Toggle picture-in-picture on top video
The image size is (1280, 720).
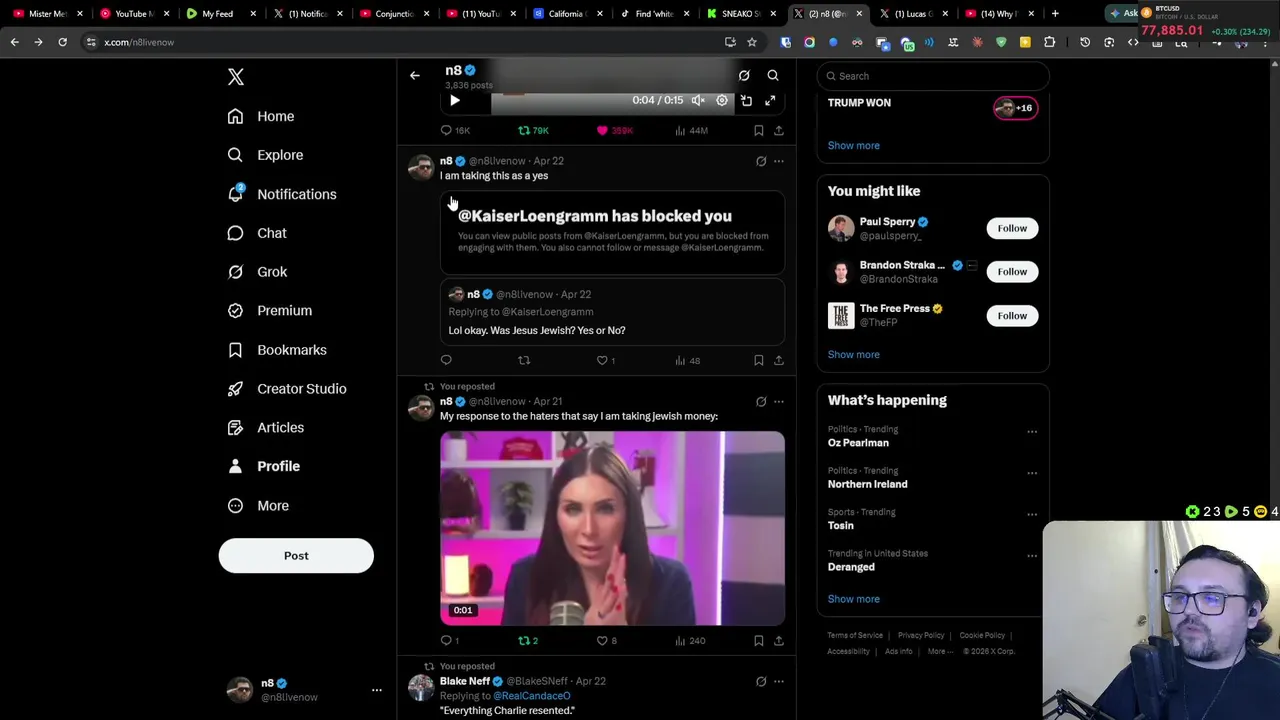tap(746, 100)
